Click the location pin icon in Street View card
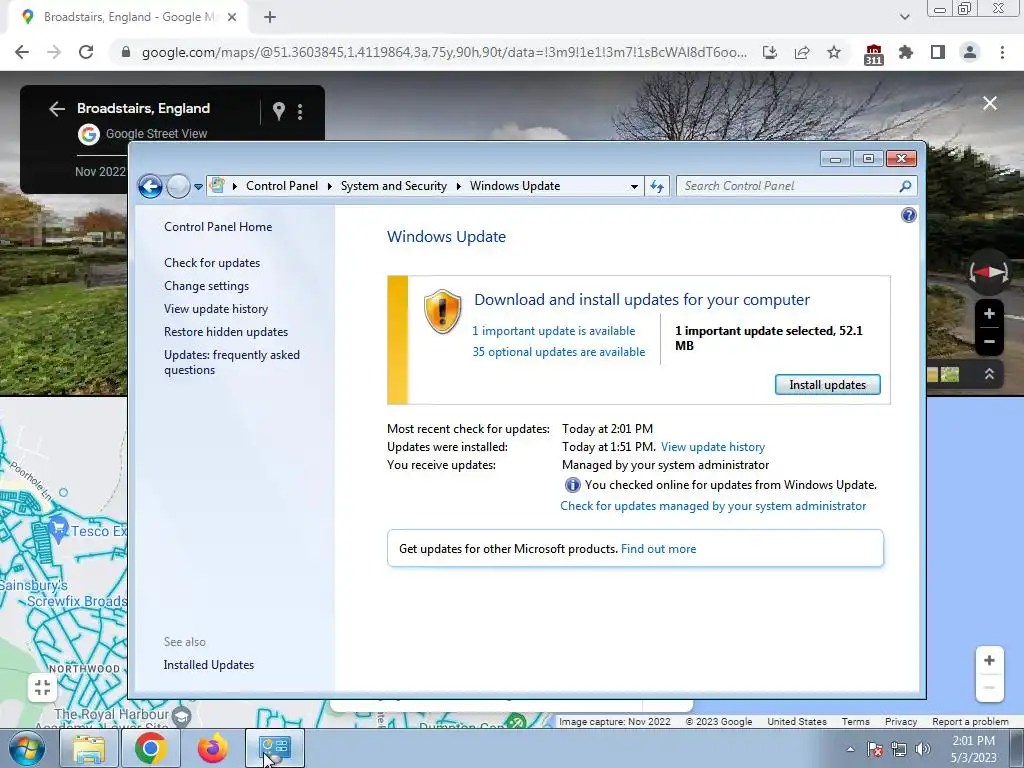Viewport: 1024px width, 768px height. pos(279,112)
